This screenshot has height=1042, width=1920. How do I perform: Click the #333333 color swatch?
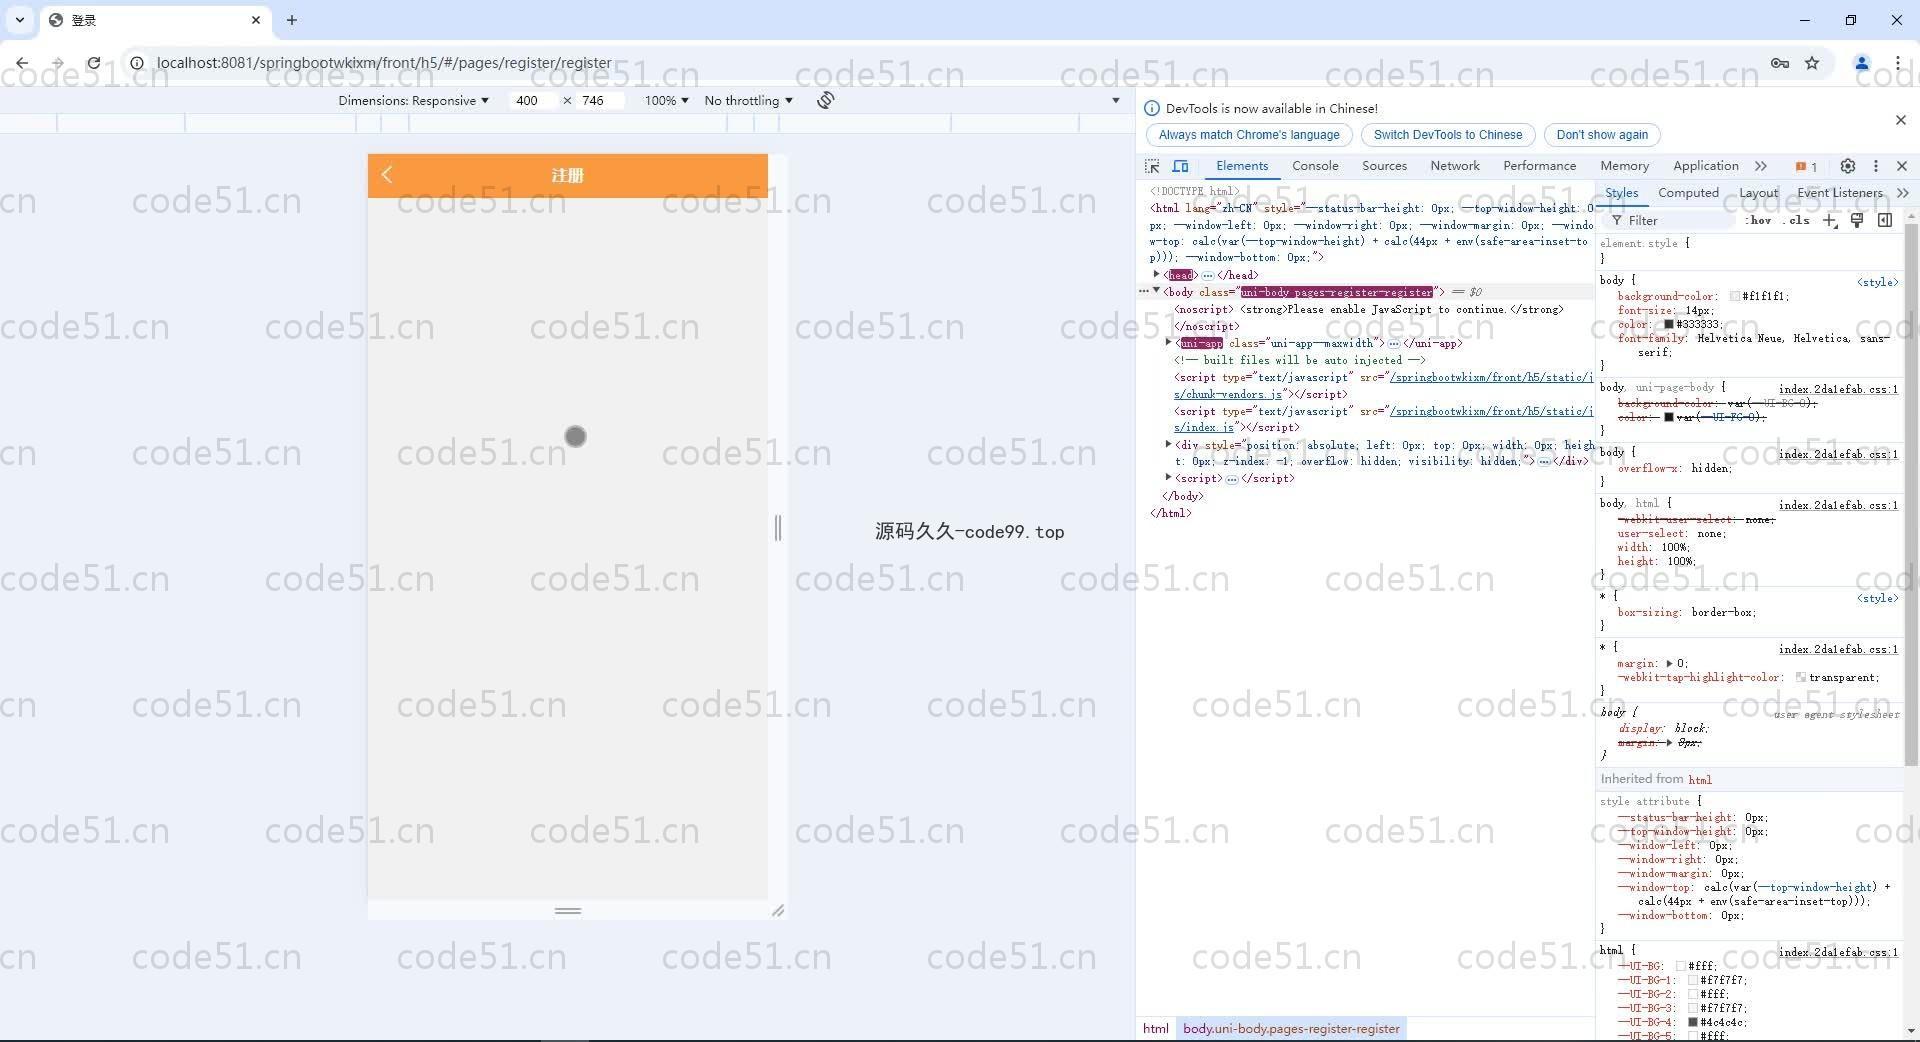pyautogui.click(x=1669, y=324)
